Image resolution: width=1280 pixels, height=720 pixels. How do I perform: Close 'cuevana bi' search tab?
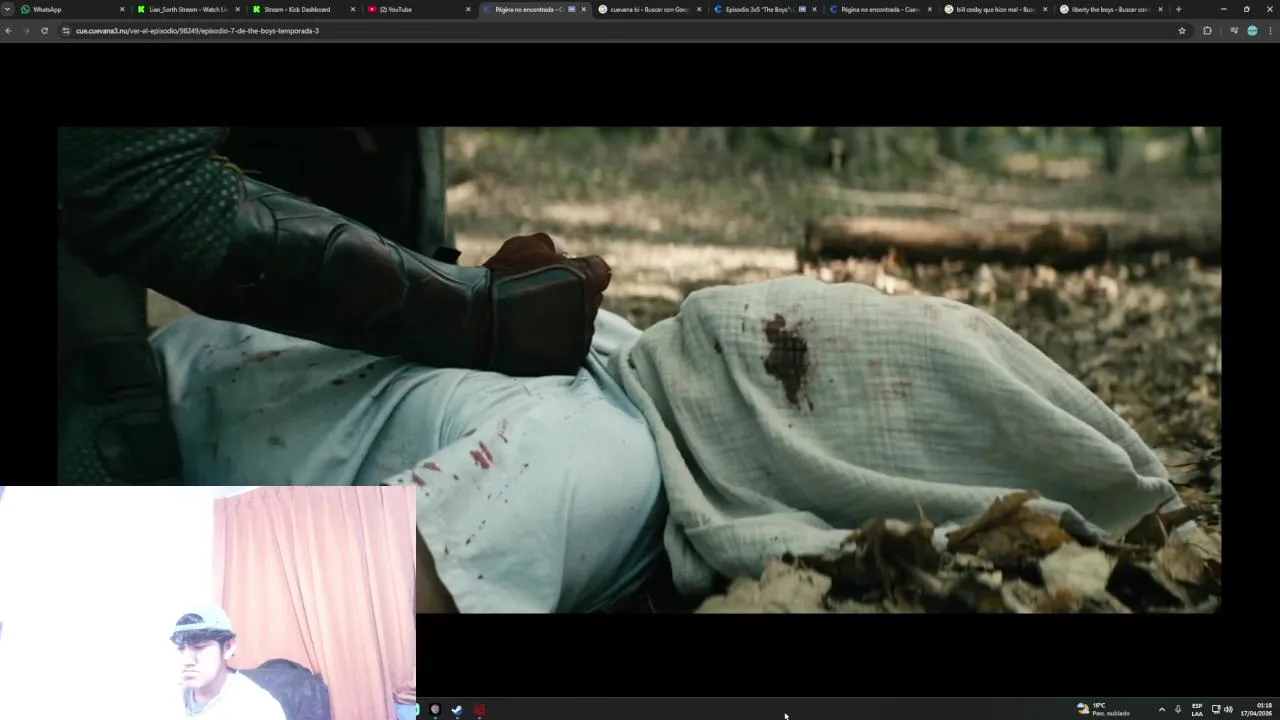699,9
